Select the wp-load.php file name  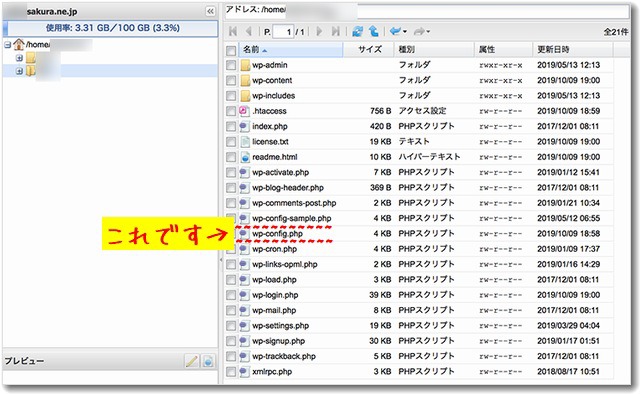coord(274,280)
